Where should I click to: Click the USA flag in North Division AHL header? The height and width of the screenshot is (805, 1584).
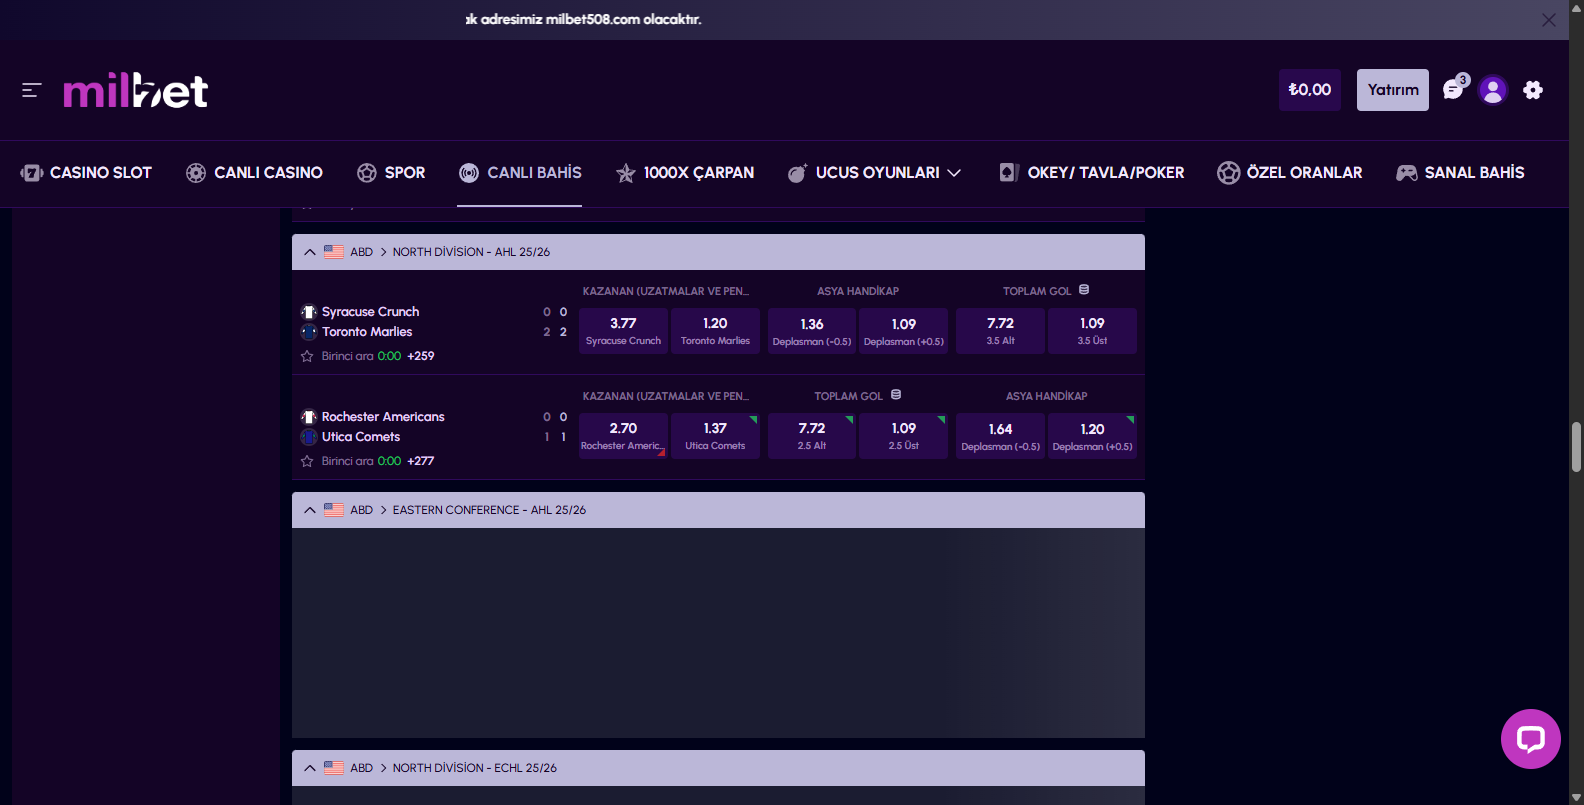point(334,252)
